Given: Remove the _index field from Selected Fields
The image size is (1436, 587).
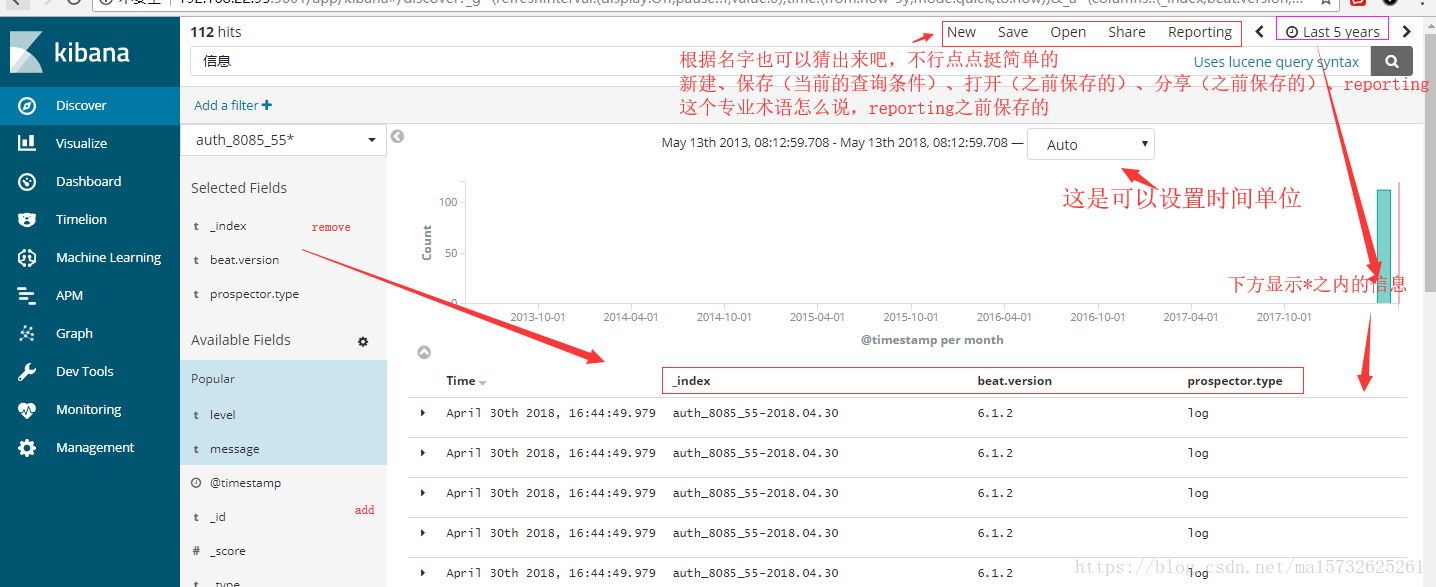Looking at the screenshot, I should click(330, 226).
